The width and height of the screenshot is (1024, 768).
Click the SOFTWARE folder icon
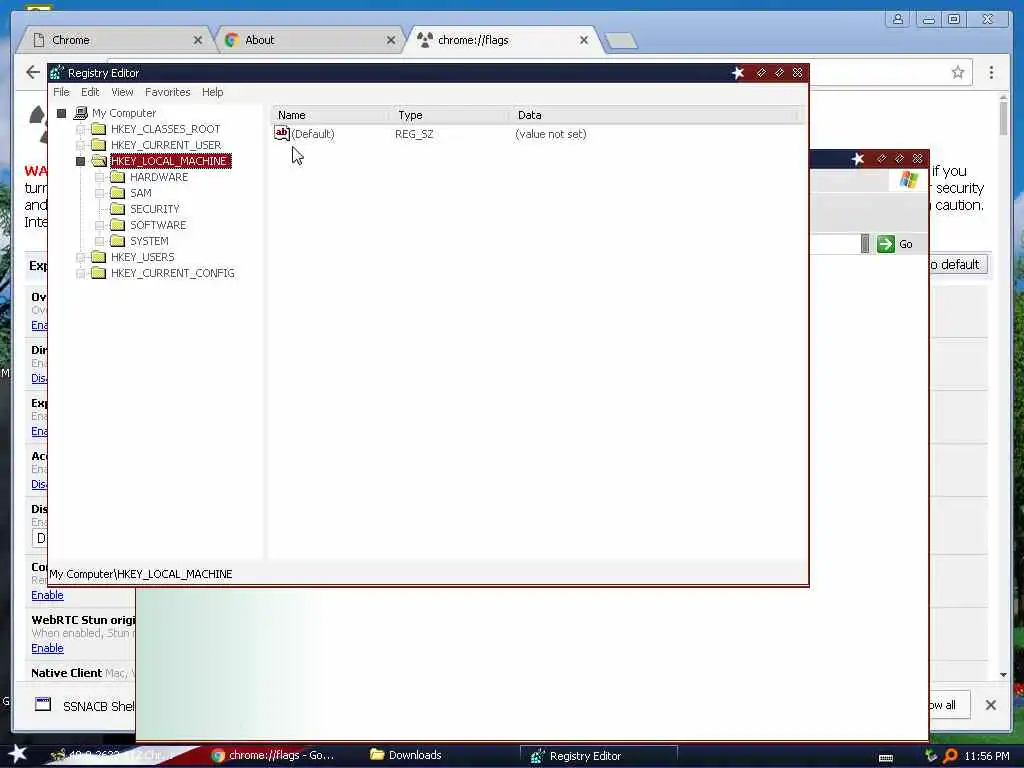[118, 225]
